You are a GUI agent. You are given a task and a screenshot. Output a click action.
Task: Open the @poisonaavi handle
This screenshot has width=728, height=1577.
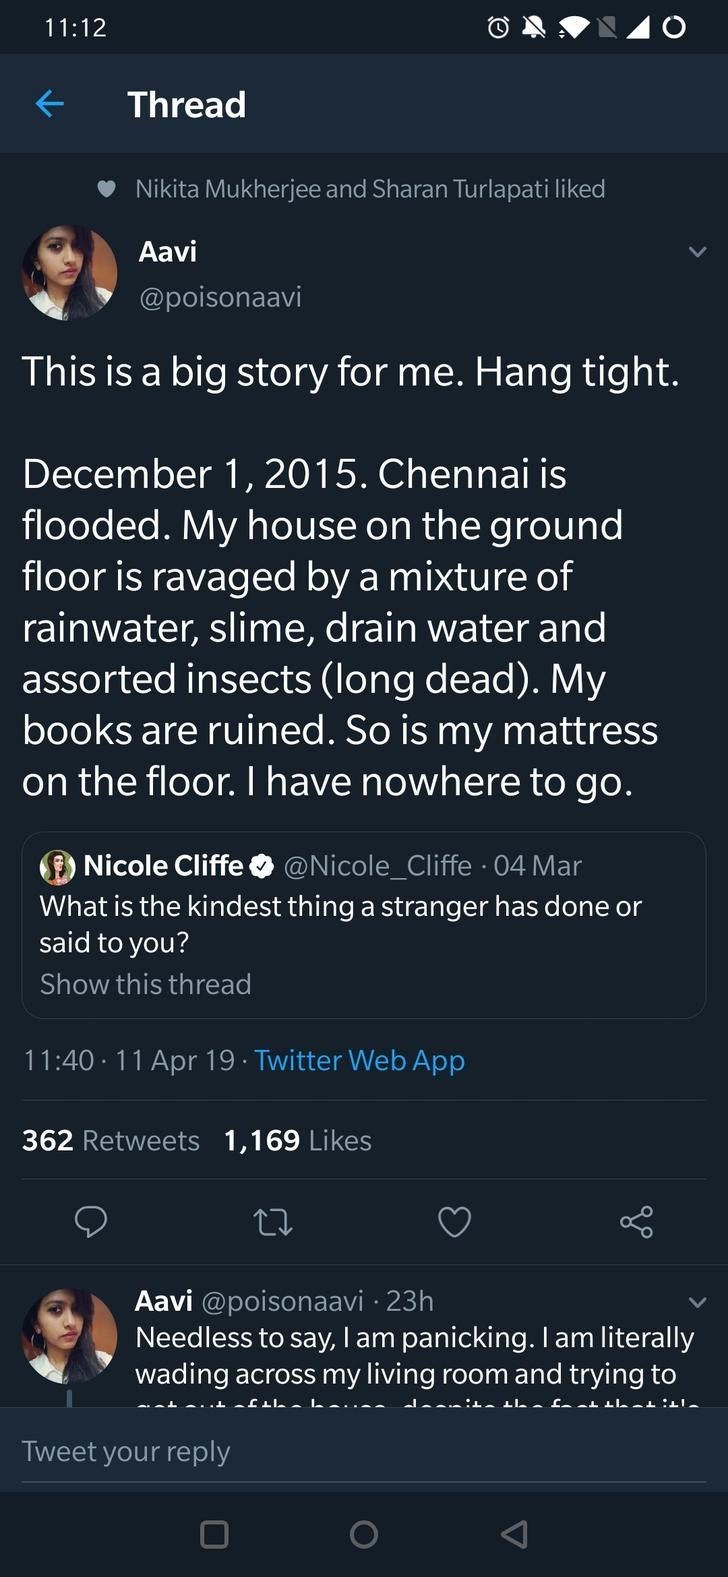click(220, 297)
